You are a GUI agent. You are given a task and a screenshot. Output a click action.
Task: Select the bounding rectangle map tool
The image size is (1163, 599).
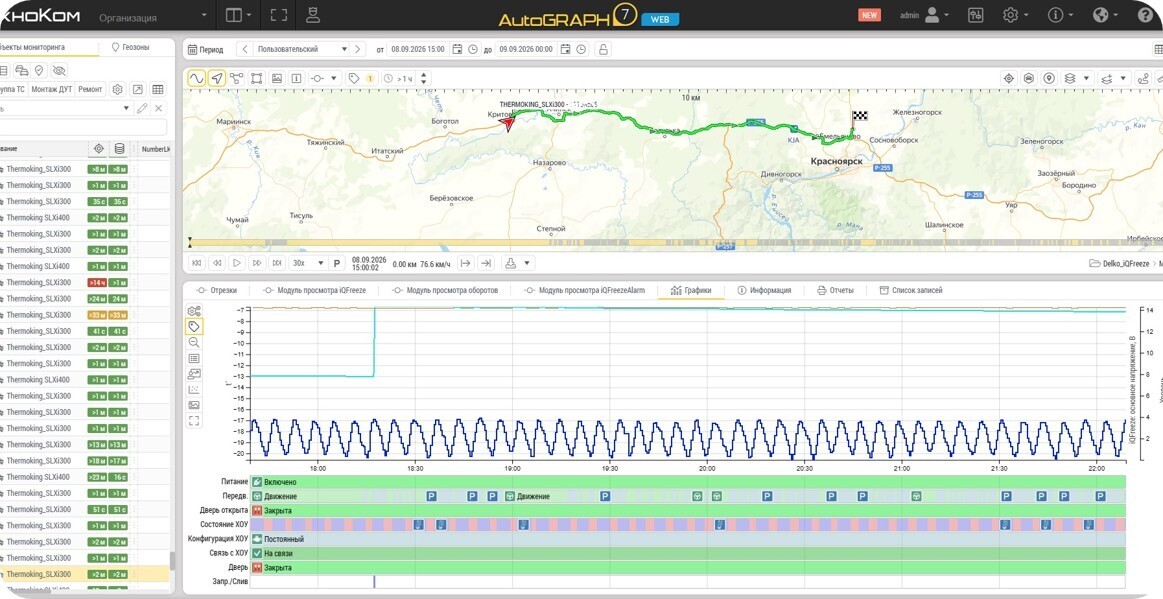pyautogui.click(x=257, y=78)
